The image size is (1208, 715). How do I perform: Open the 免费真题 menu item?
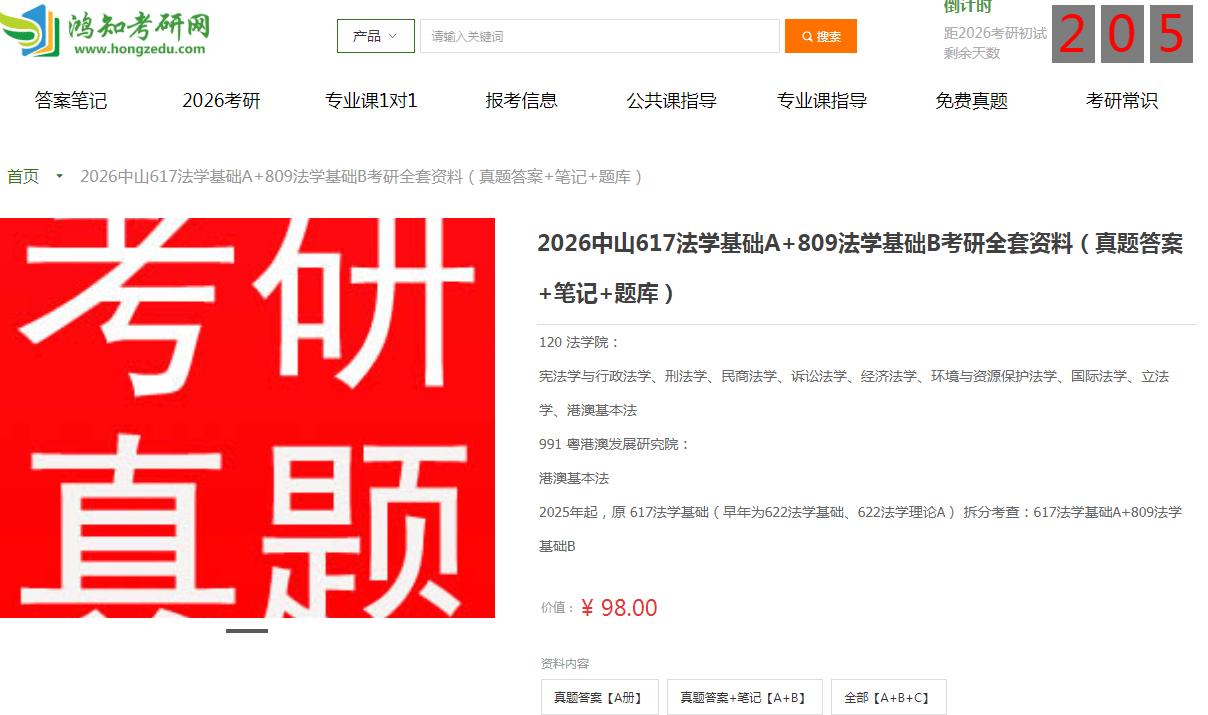click(972, 100)
